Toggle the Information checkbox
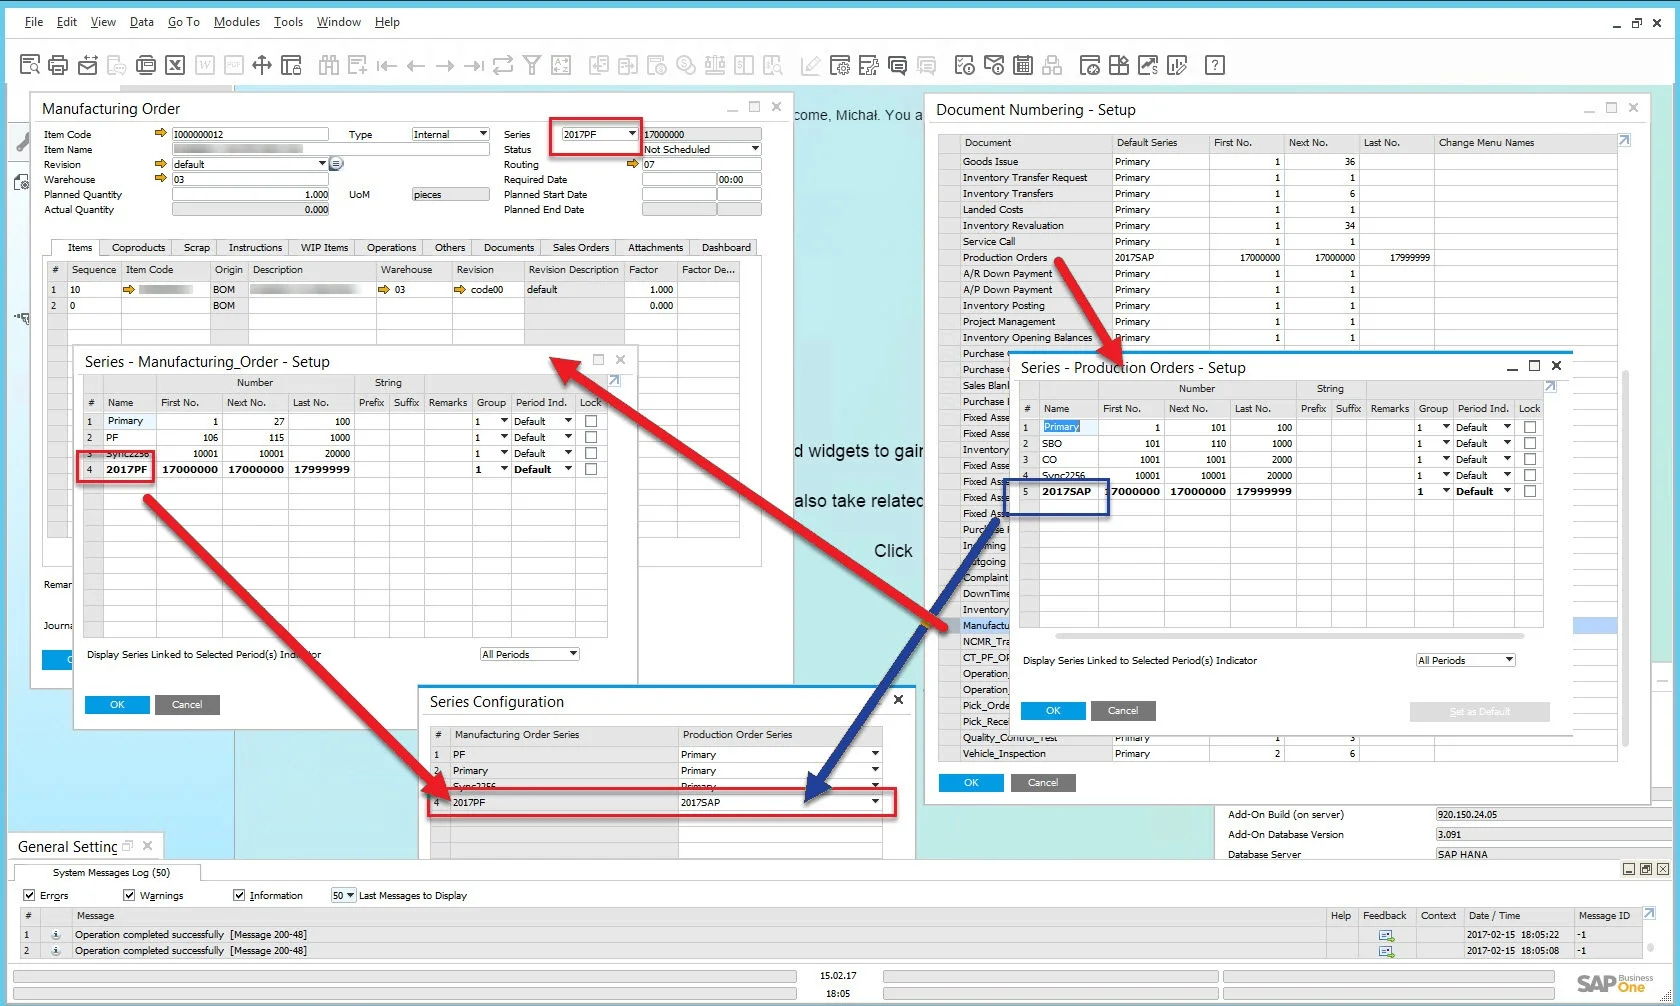1680x1006 pixels. click(239, 895)
